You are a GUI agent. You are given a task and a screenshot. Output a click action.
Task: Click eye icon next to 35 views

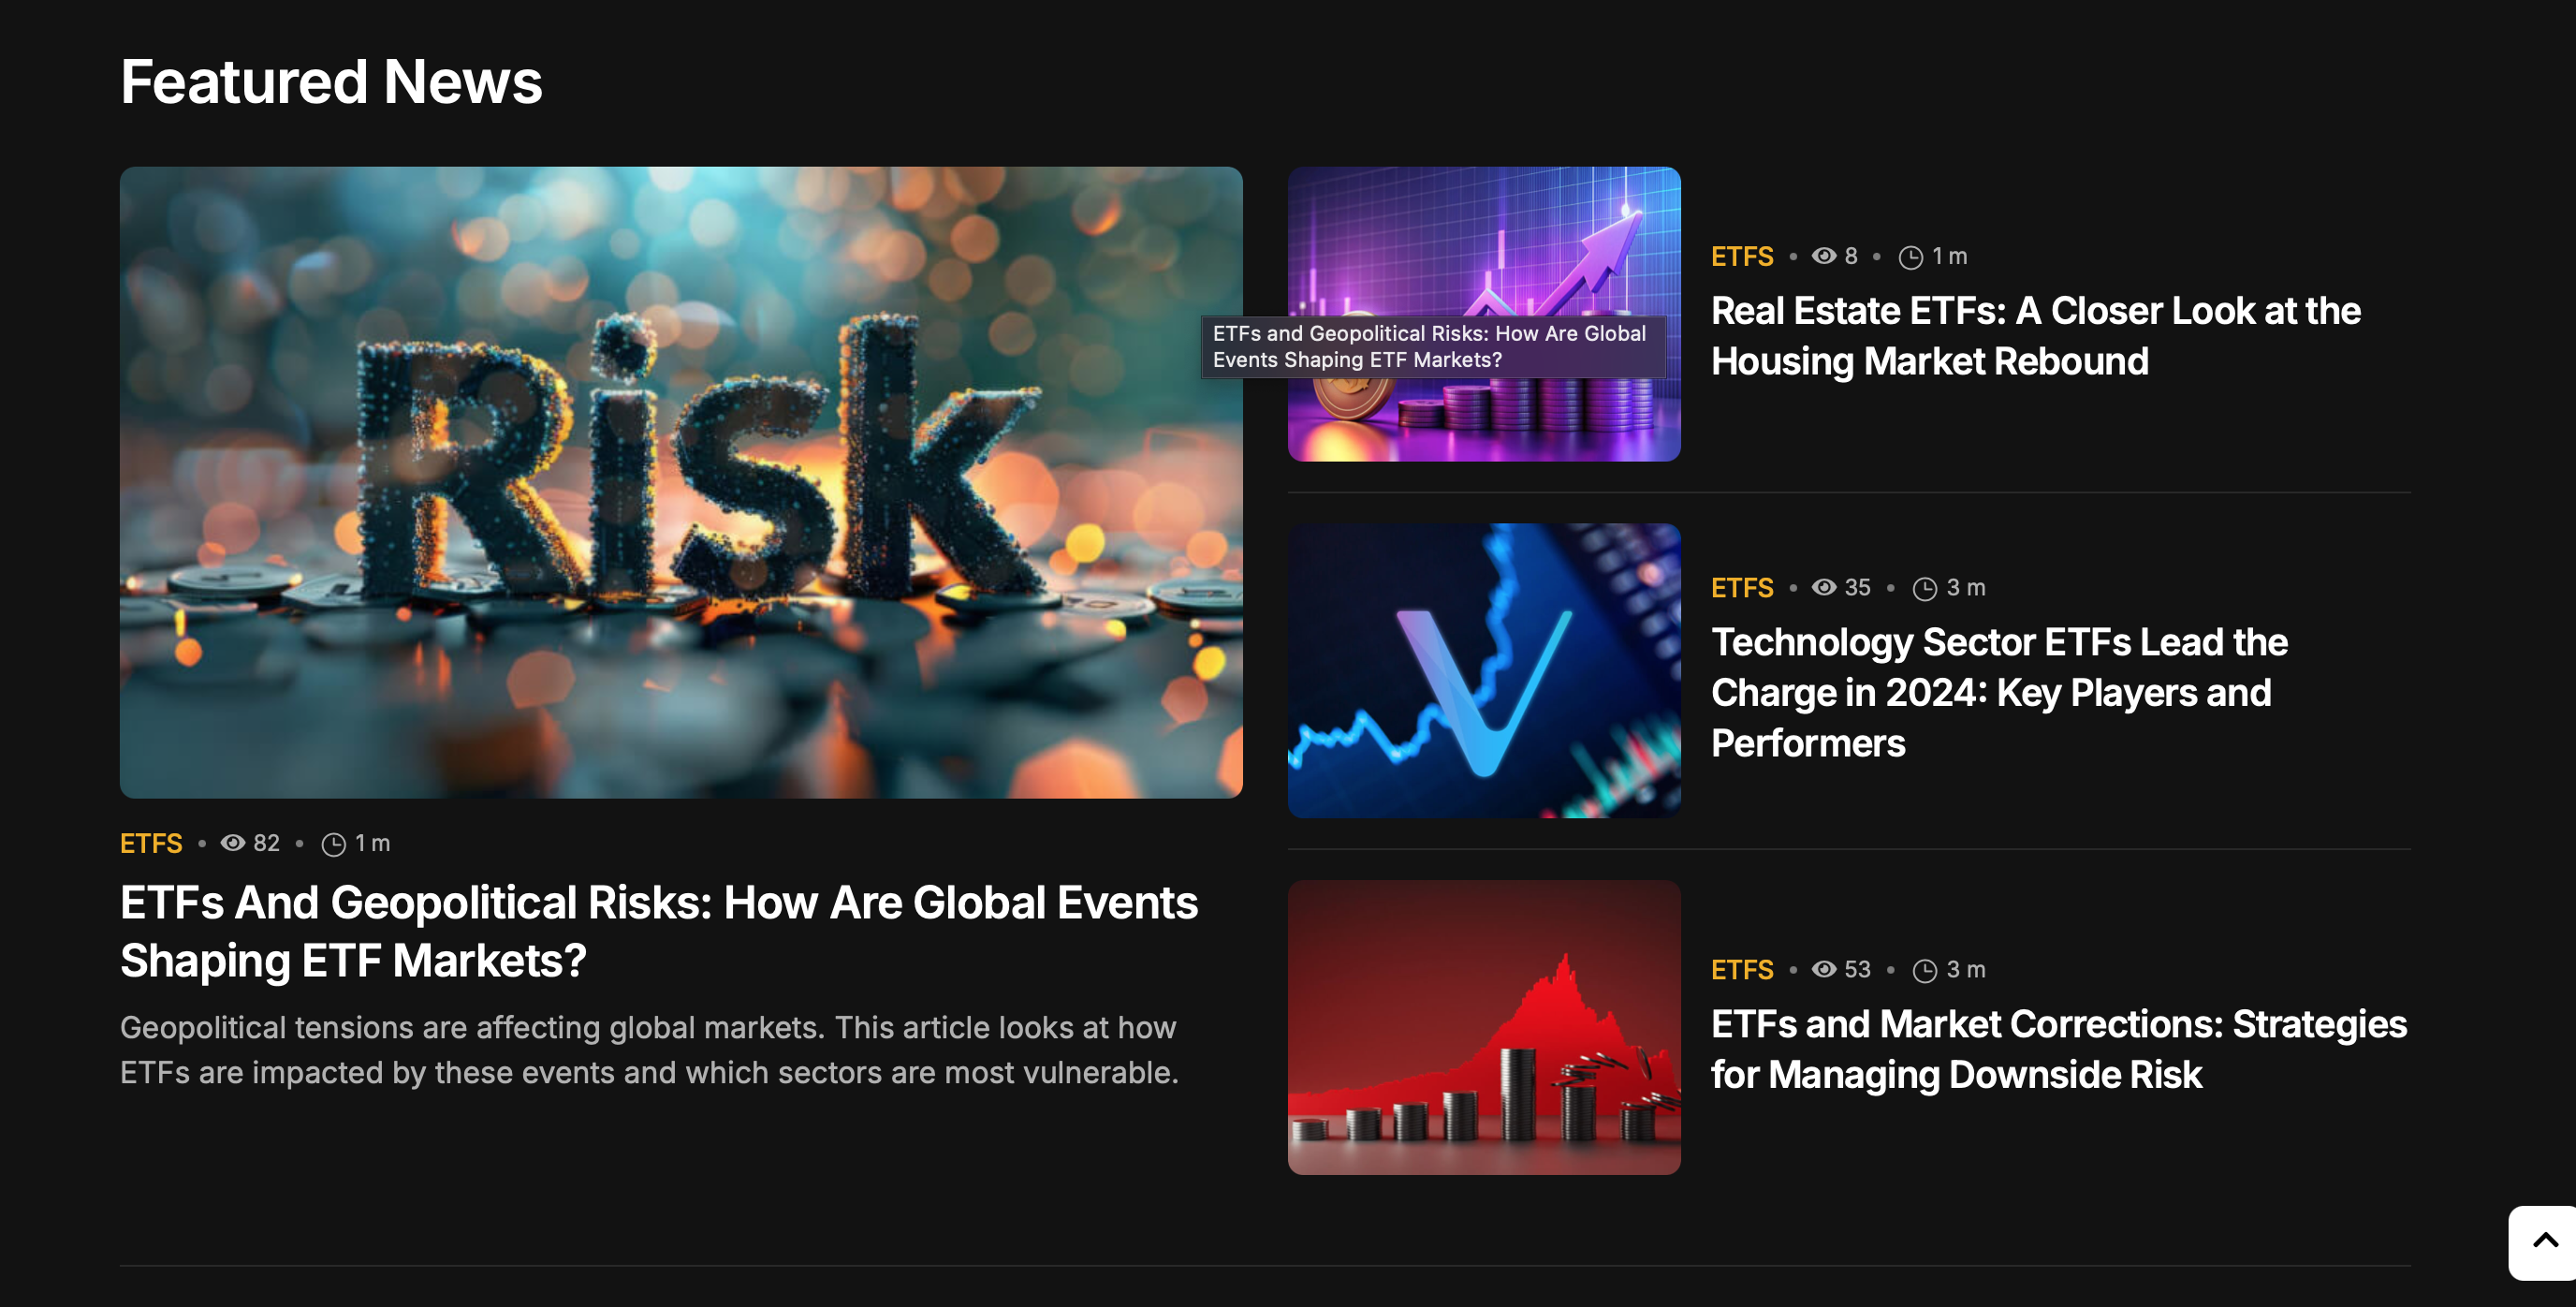(1823, 587)
